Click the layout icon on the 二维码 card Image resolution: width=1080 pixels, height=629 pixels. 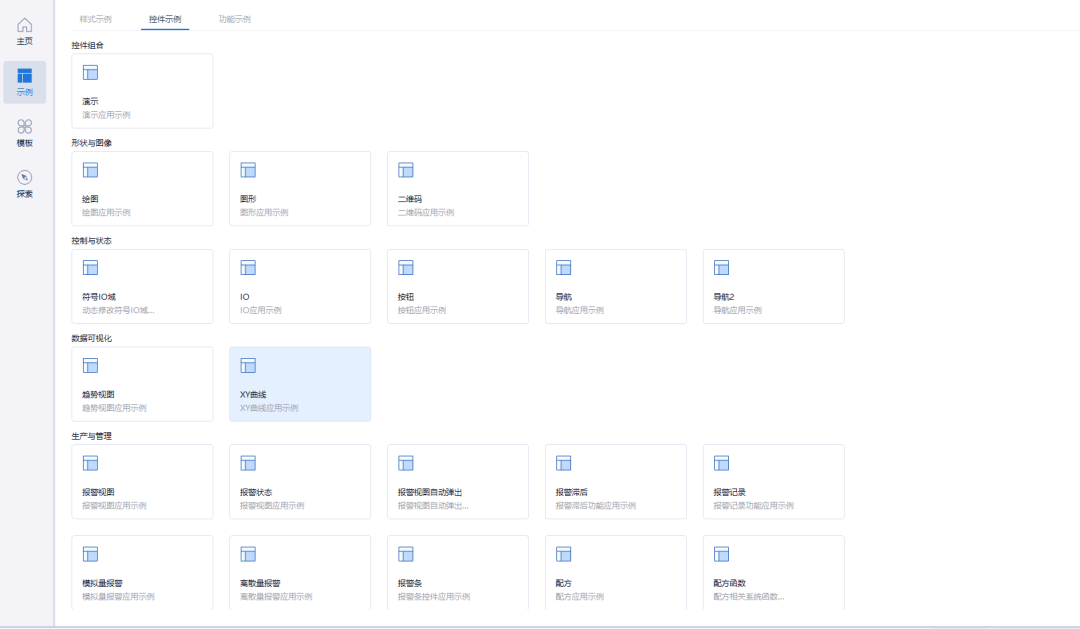(406, 170)
